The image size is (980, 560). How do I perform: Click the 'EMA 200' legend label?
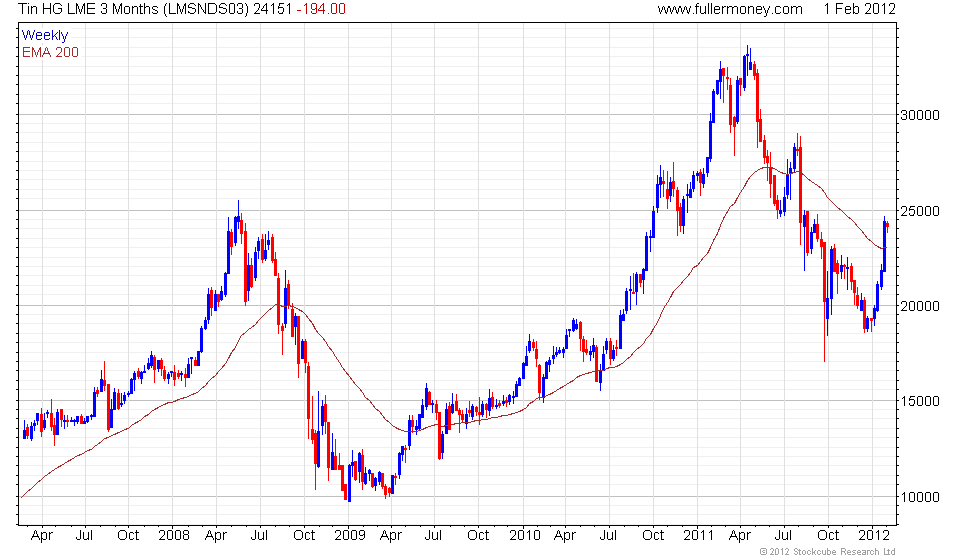coord(51,52)
